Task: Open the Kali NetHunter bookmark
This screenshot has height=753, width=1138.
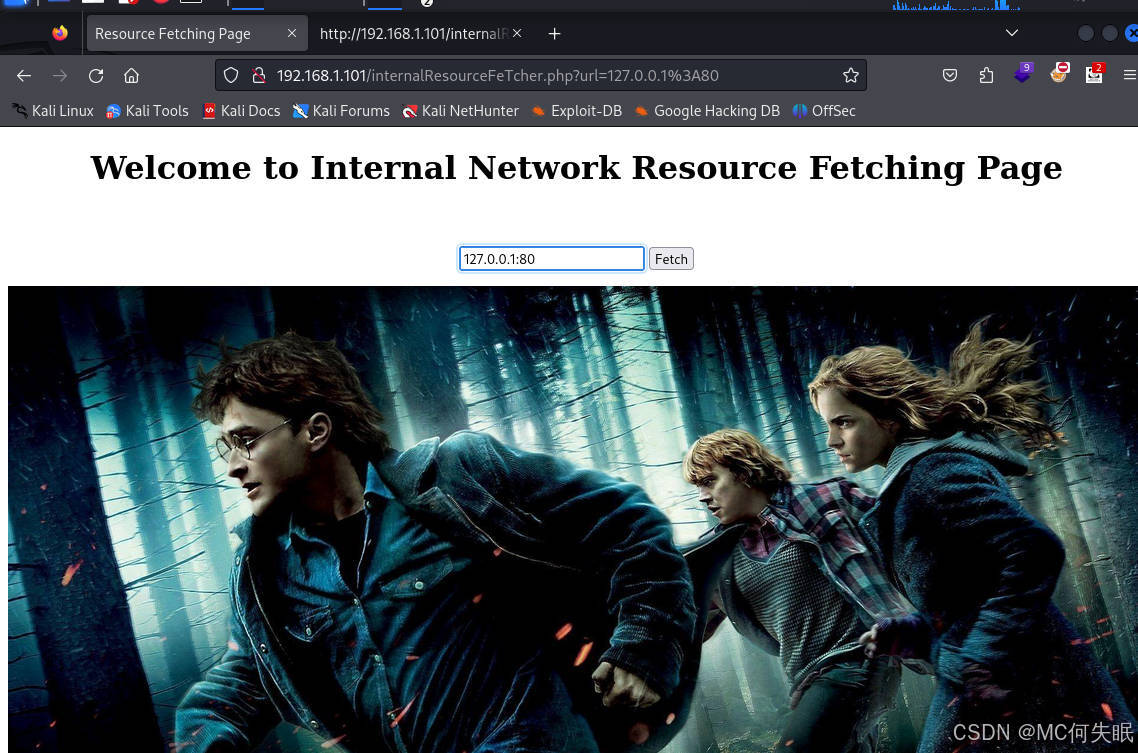Action: (x=461, y=111)
